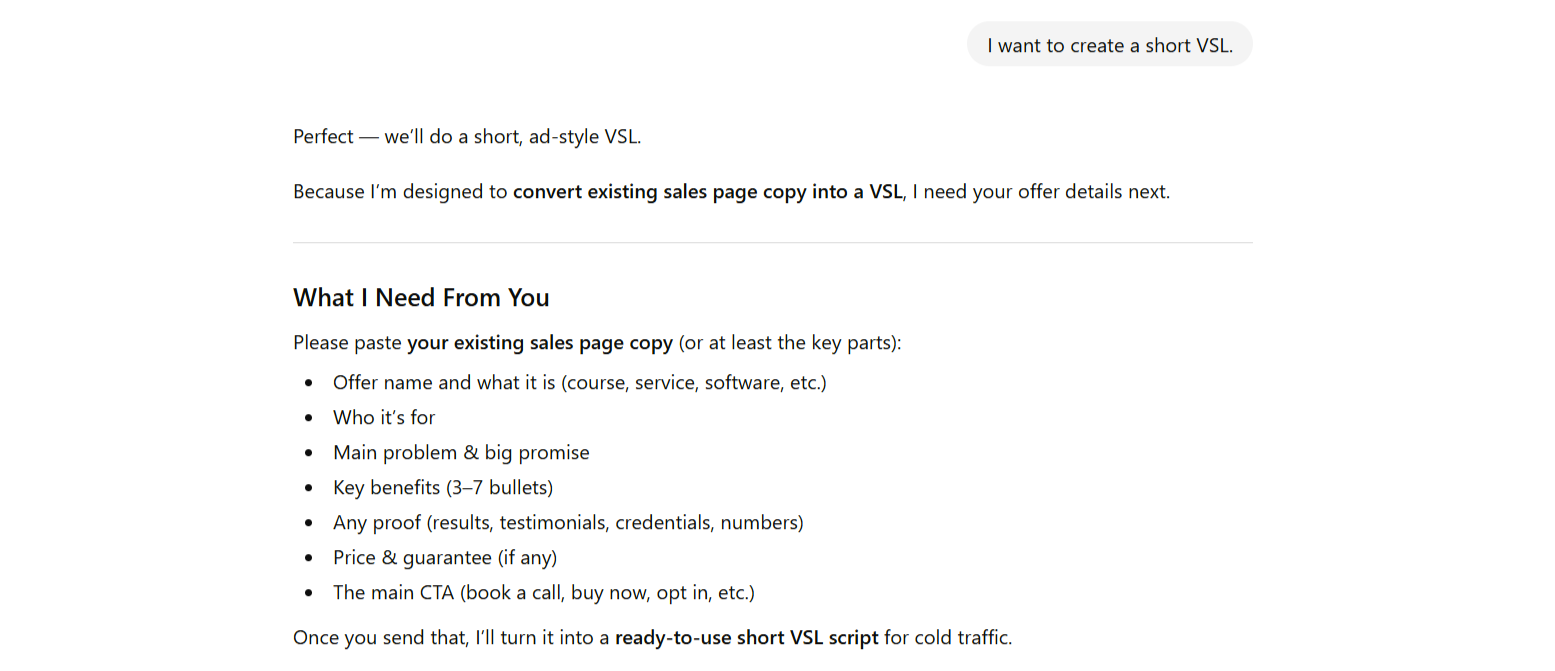Click the horizontal divider line below the intro
Image resolution: width=1555 pixels, height=671 pixels.
[x=772, y=242]
